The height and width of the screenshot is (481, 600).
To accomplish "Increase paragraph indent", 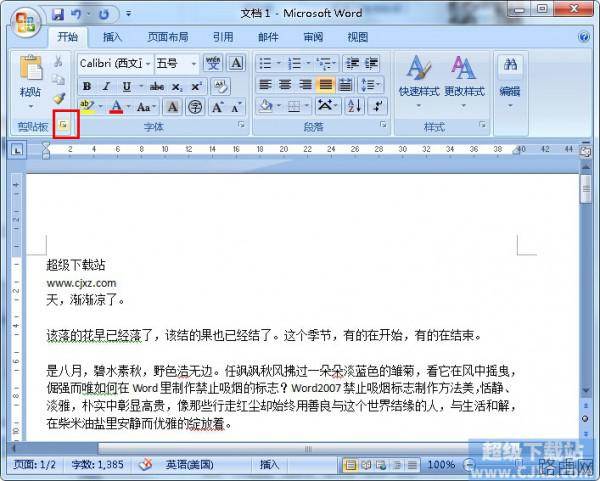I will (371, 64).
